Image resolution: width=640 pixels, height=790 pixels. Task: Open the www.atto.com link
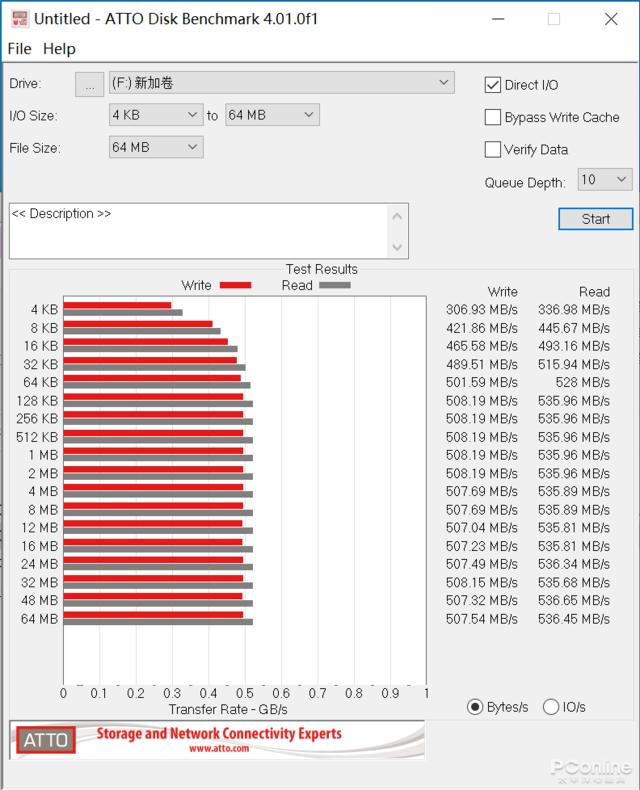(x=219, y=749)
